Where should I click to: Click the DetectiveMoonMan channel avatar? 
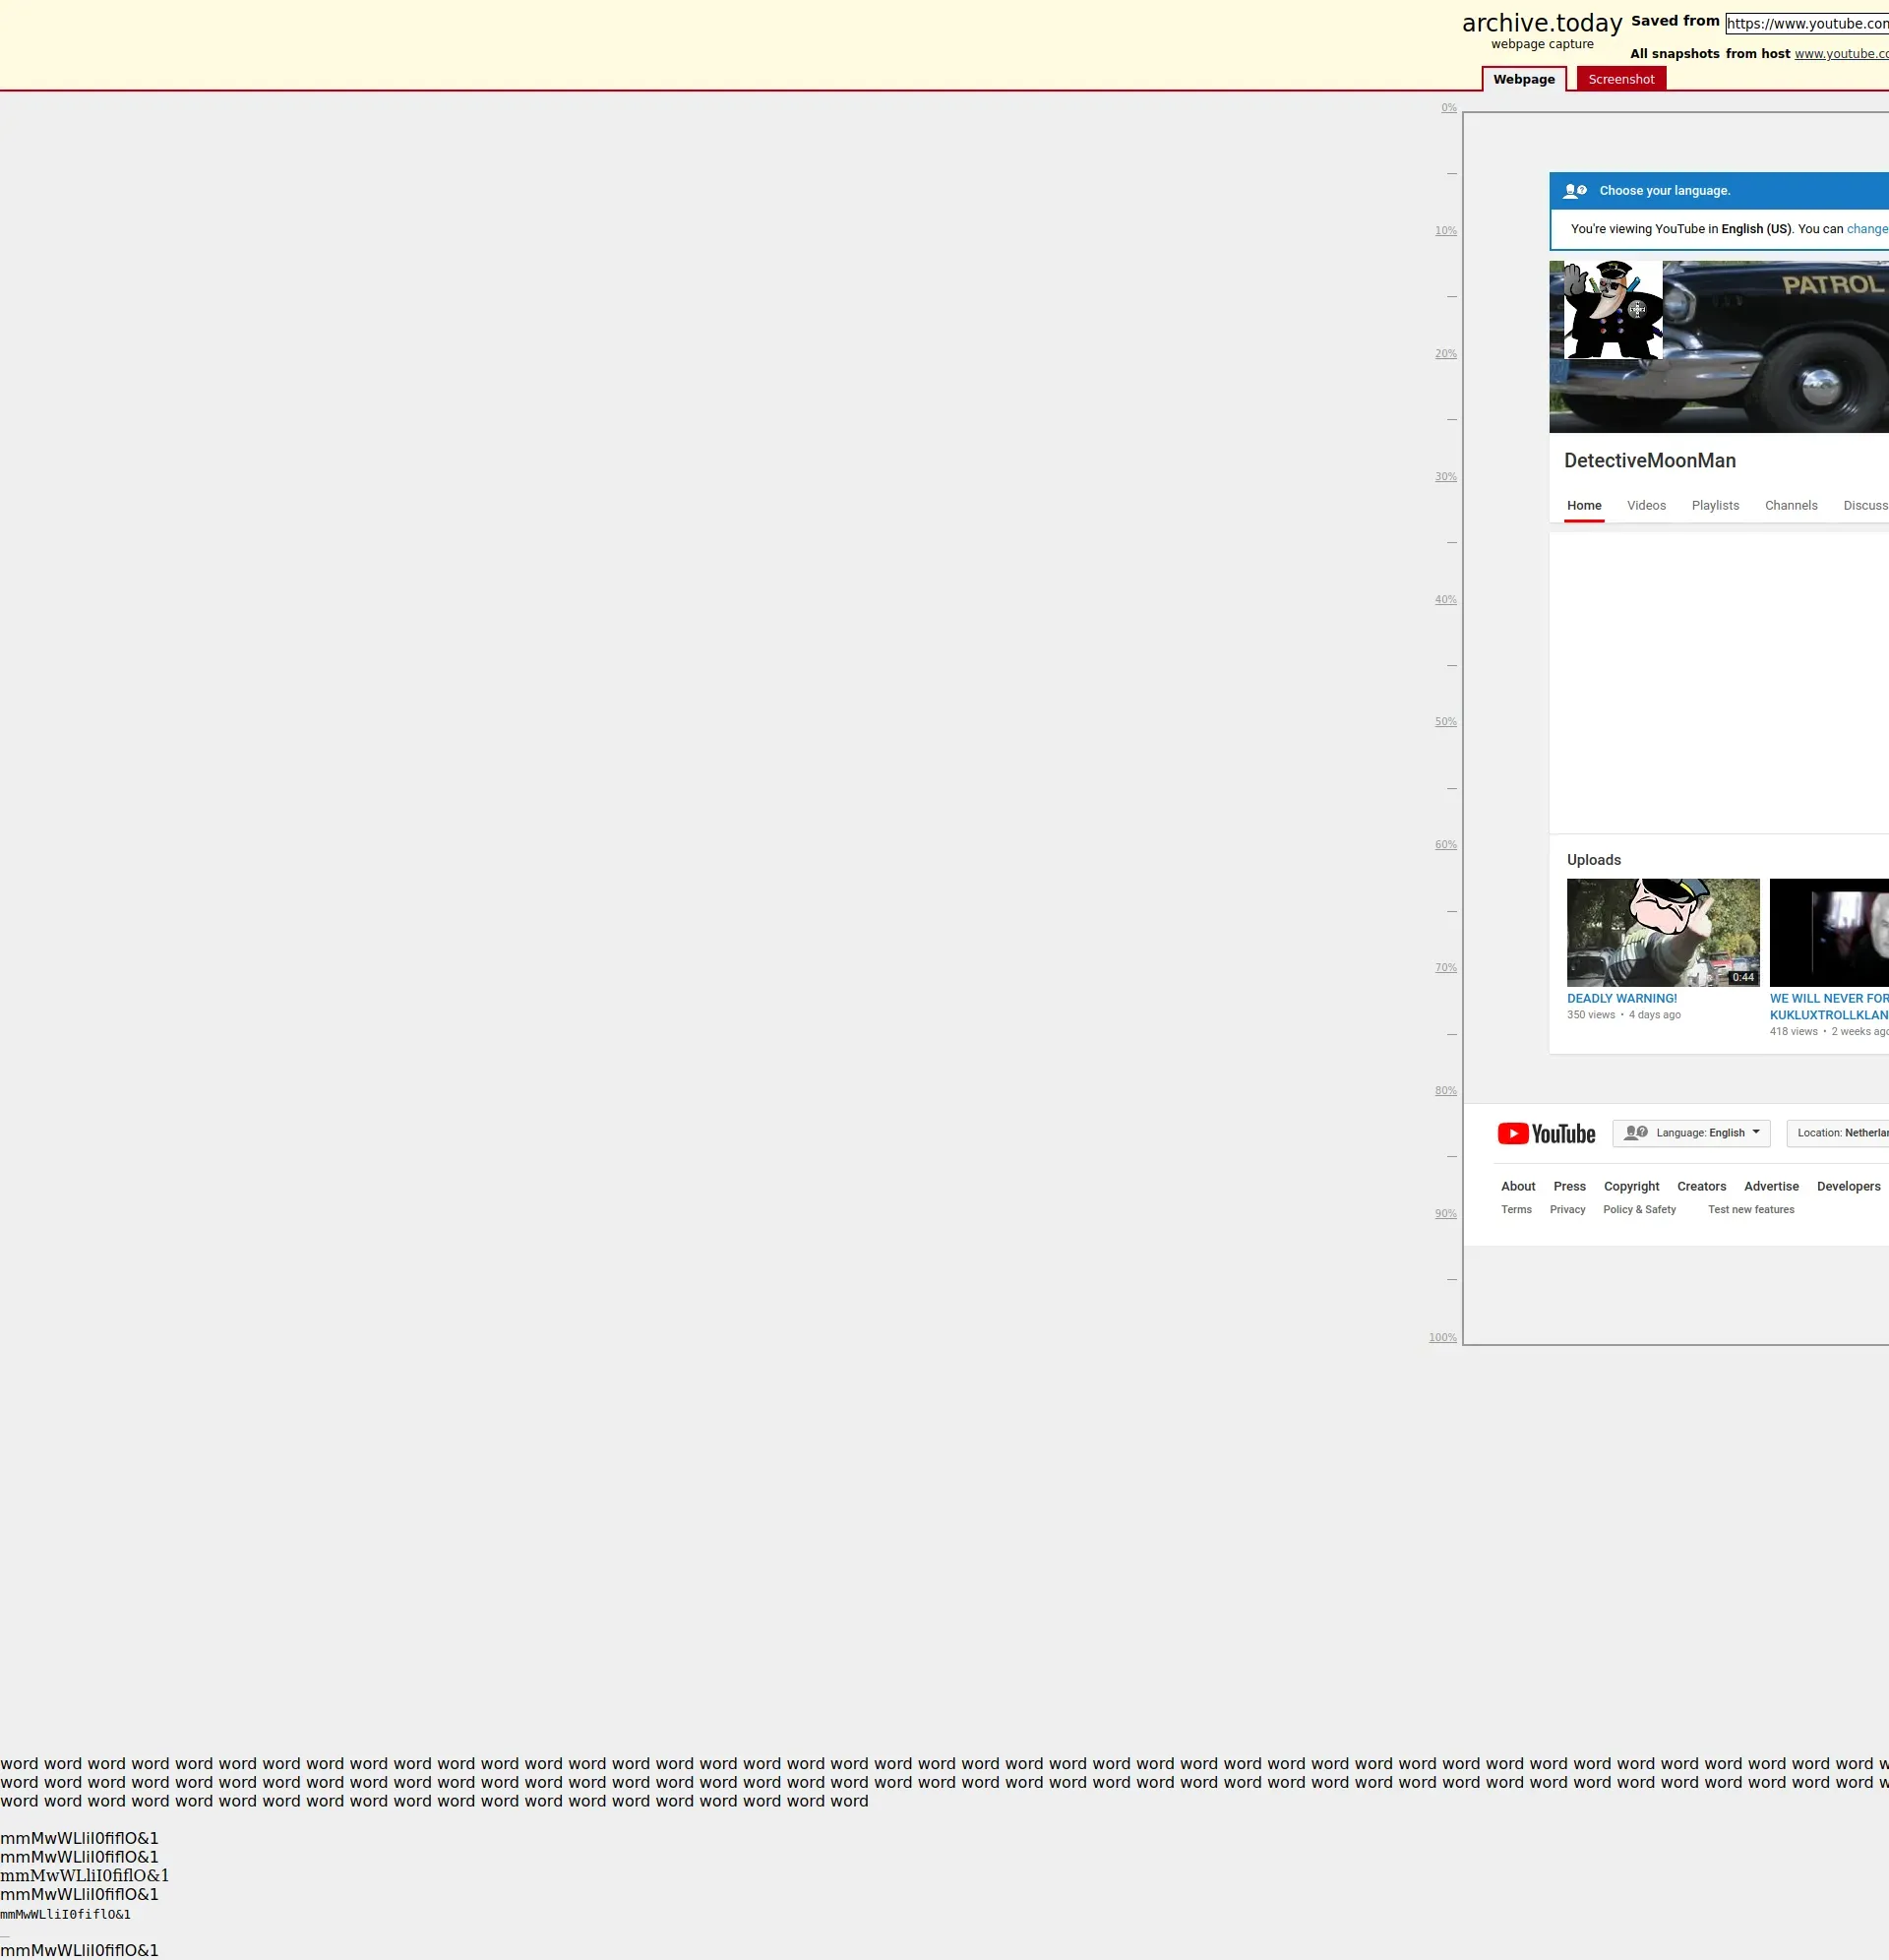(x=1612, y=310)
